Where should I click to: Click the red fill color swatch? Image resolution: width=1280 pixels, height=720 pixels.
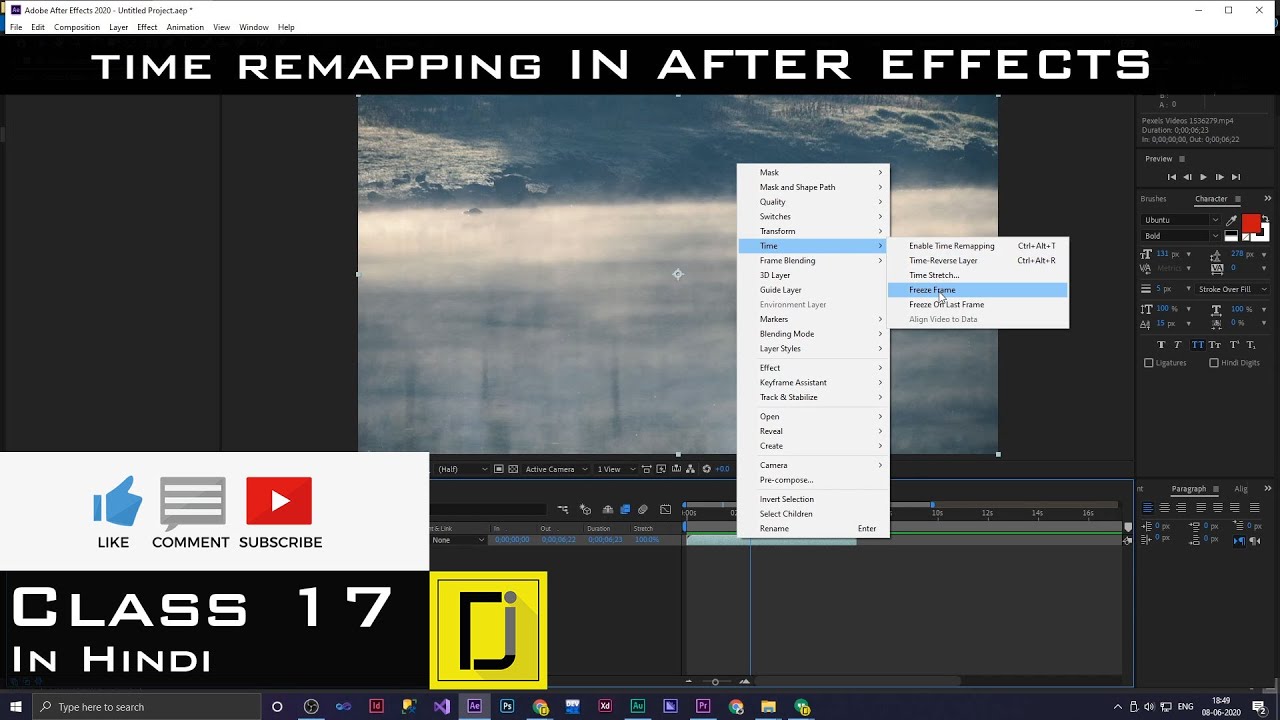pyautogui.click(x=1251, y=223)
